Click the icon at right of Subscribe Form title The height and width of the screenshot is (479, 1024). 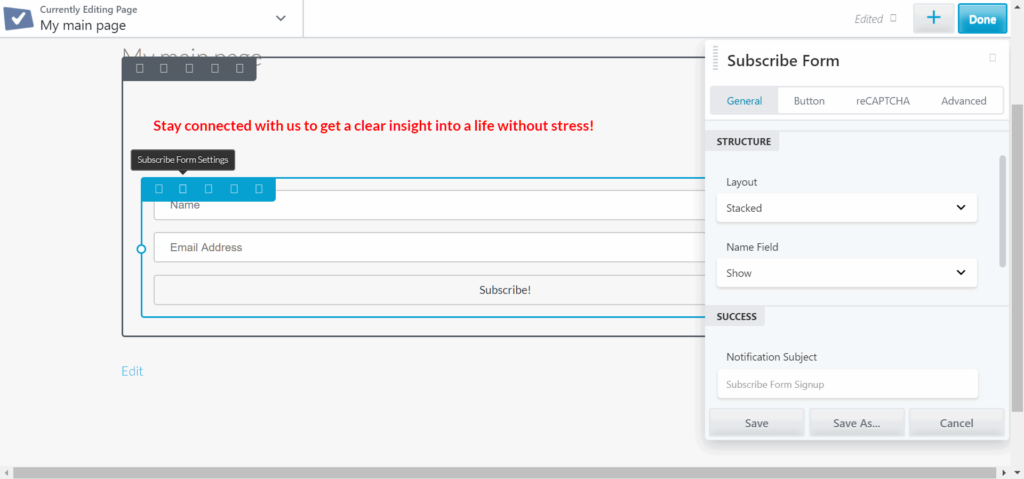pyautogui.click(x=992, y=58)
